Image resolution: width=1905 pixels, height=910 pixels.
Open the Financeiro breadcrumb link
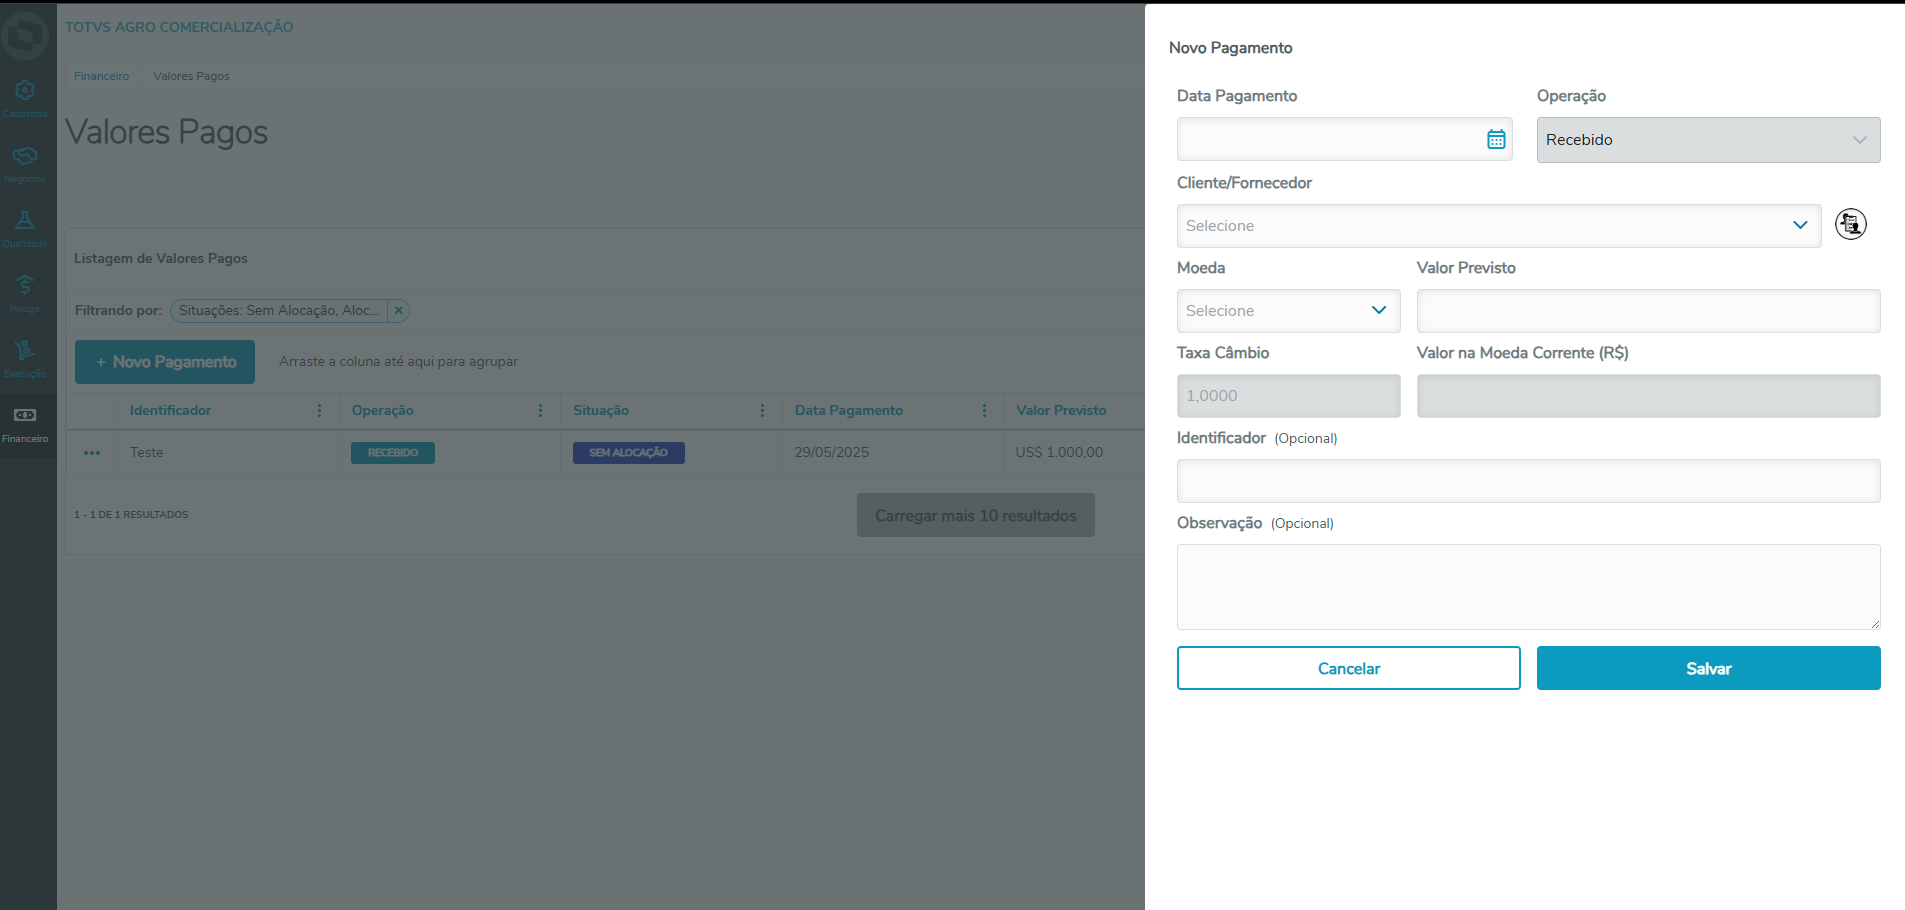pos(101,76)
